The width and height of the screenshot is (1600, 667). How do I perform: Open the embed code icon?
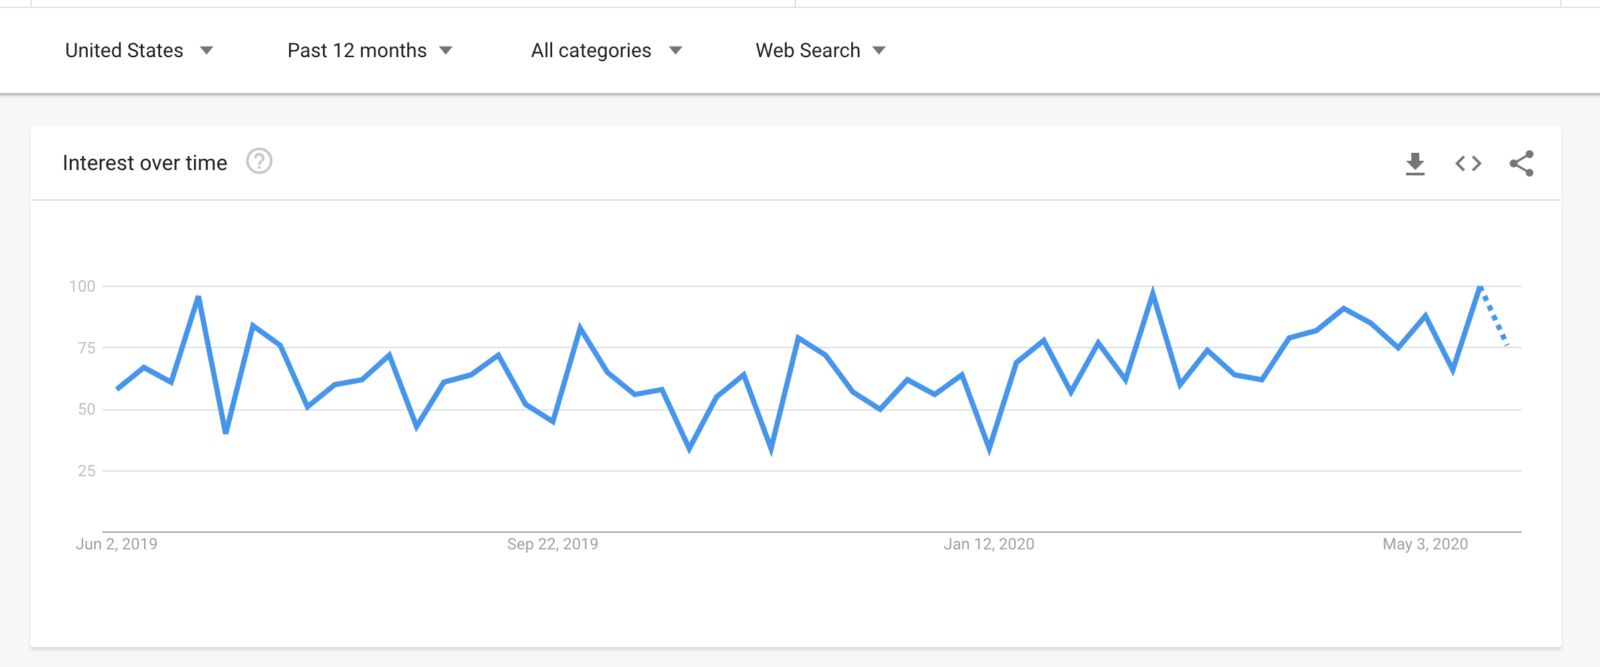(1468, 163)
